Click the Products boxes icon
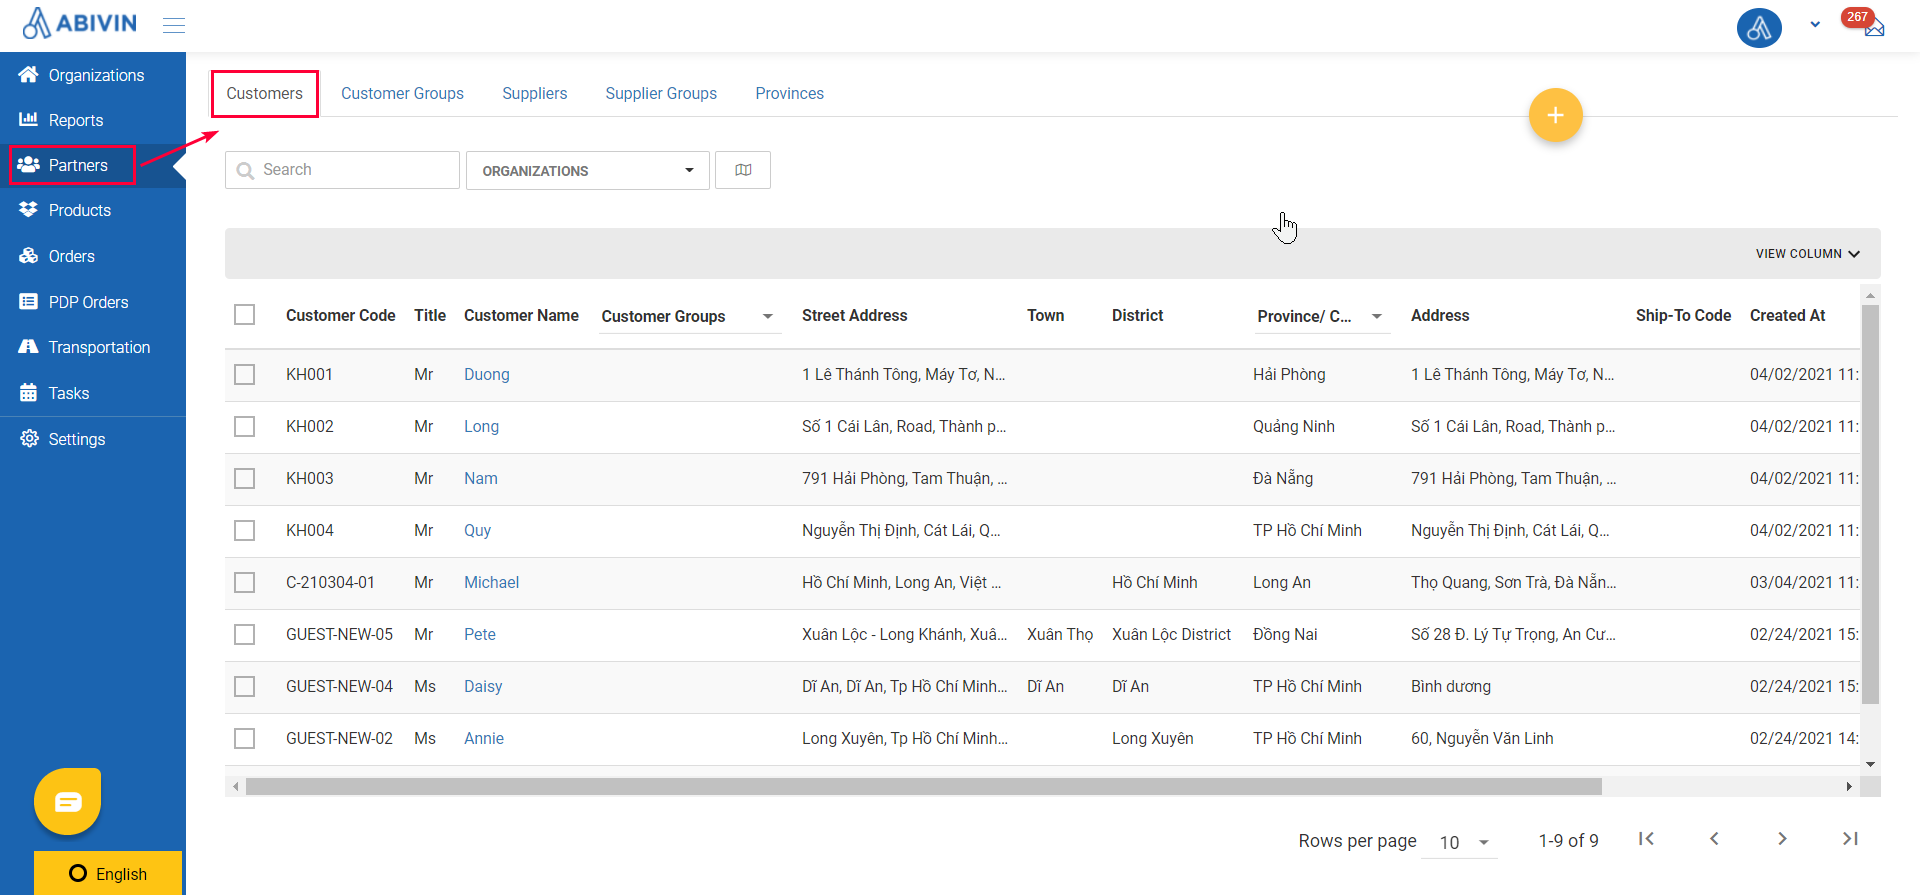1920x895 pixels. point(28,210)
